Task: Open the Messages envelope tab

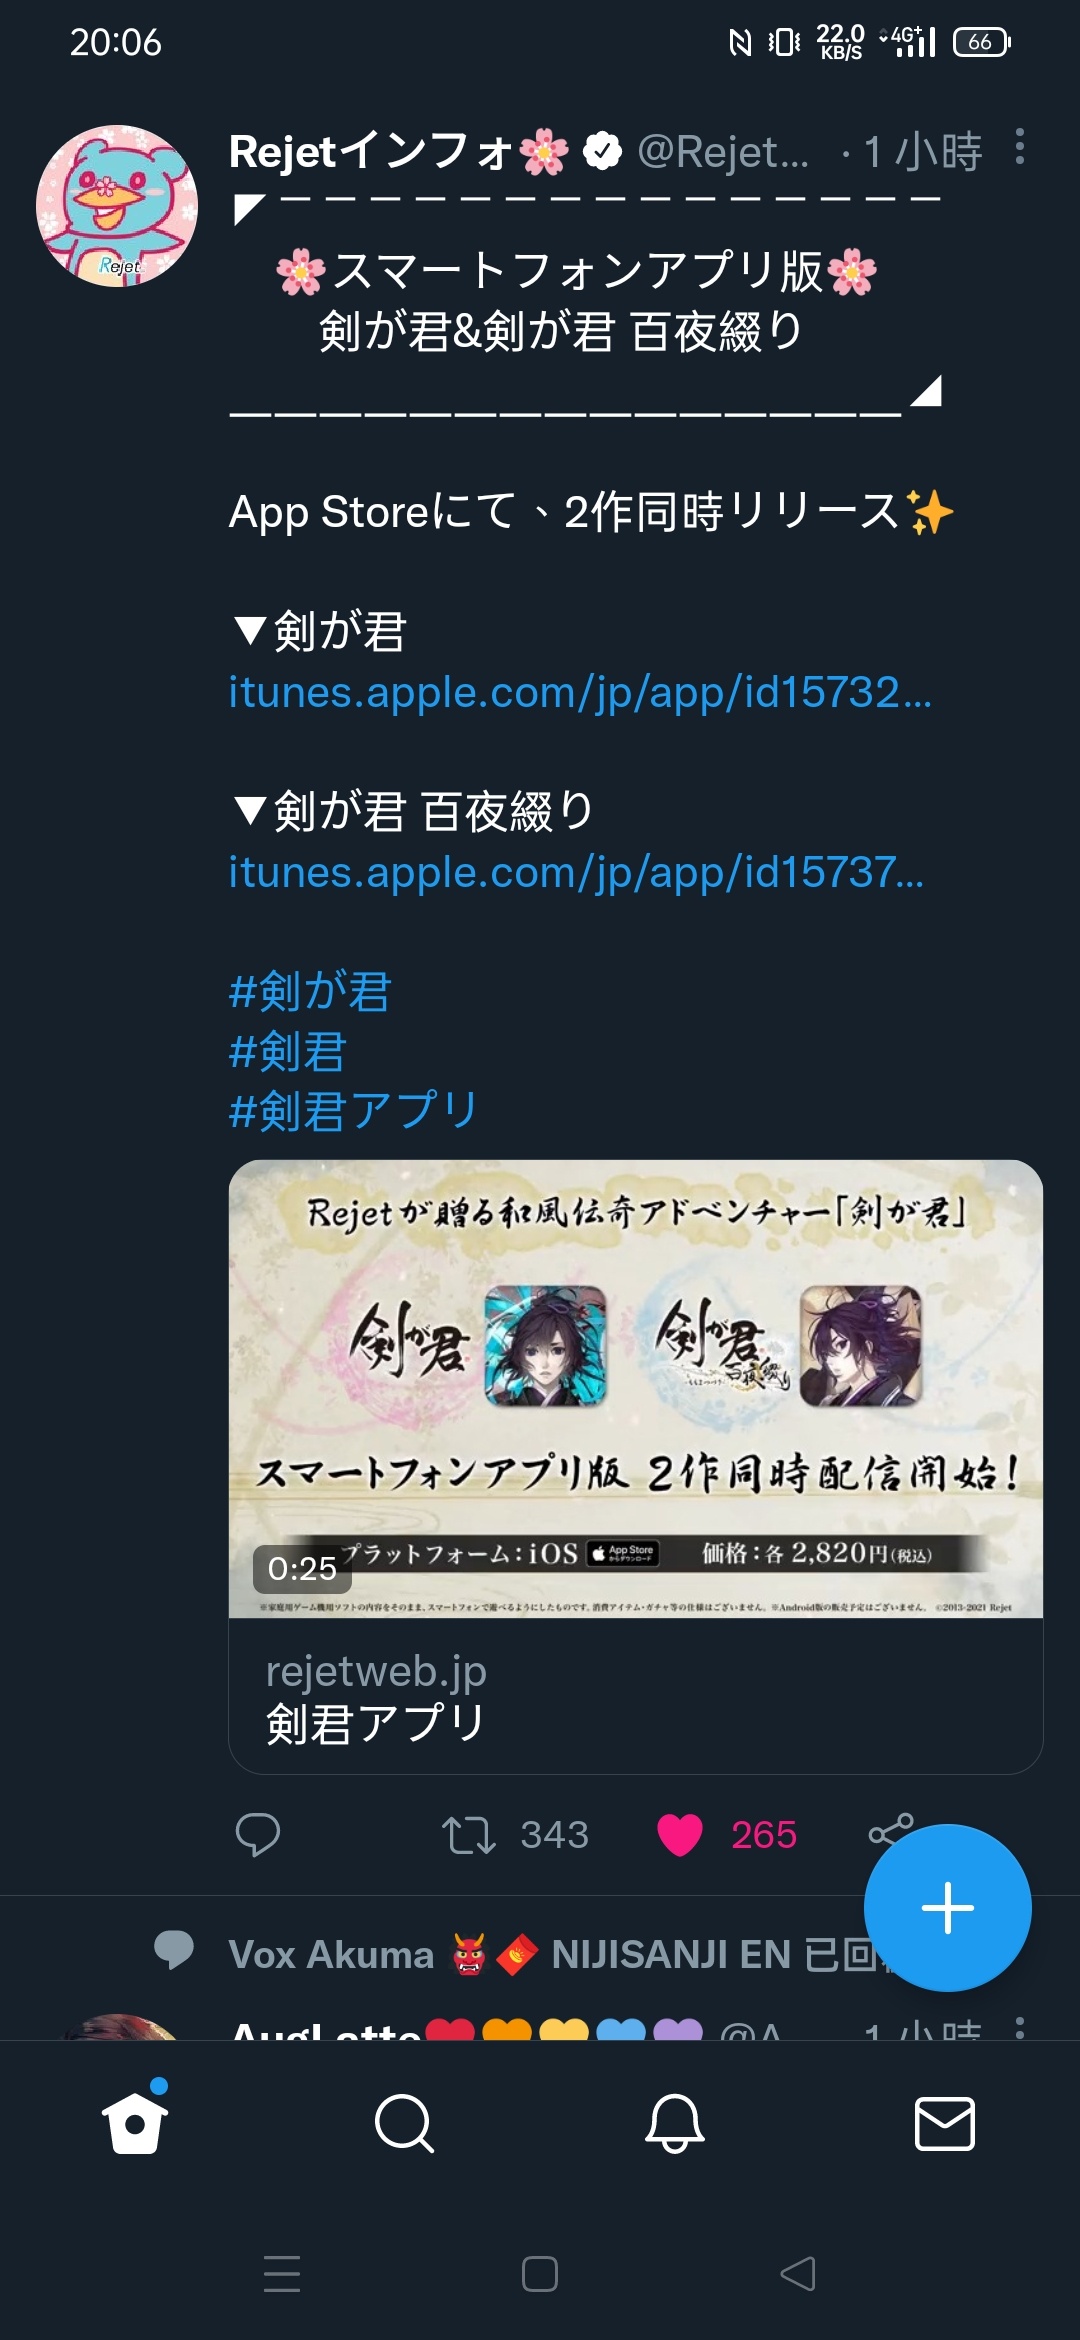Action: point(945,2124)
